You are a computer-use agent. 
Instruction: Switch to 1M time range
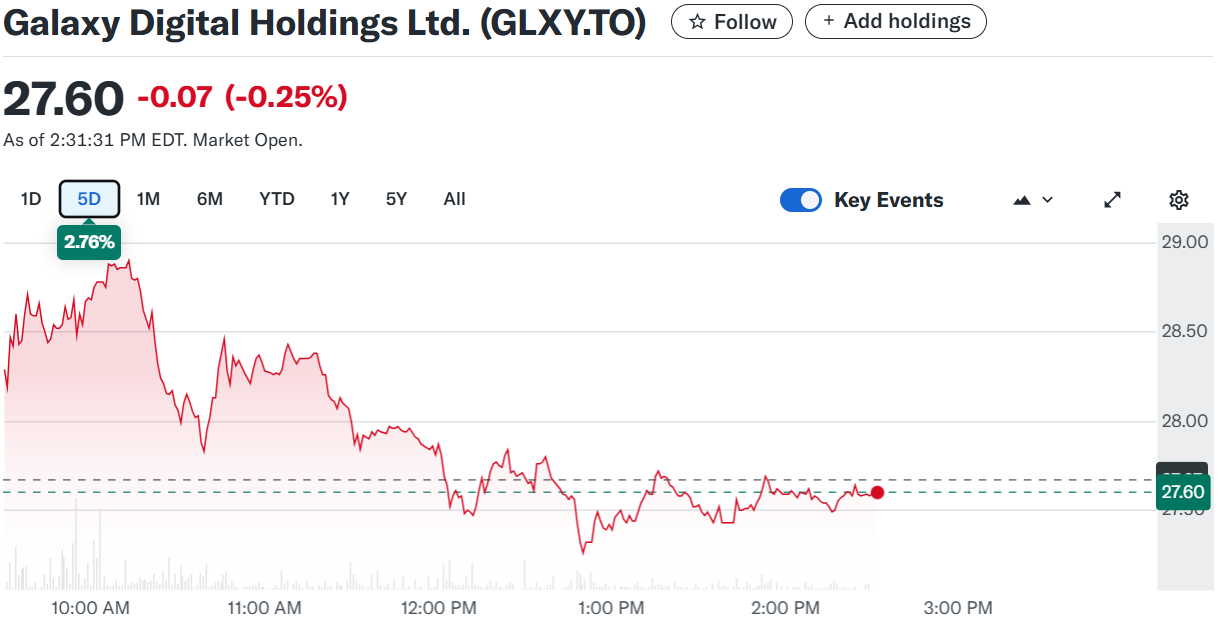(x=148, y=199)
